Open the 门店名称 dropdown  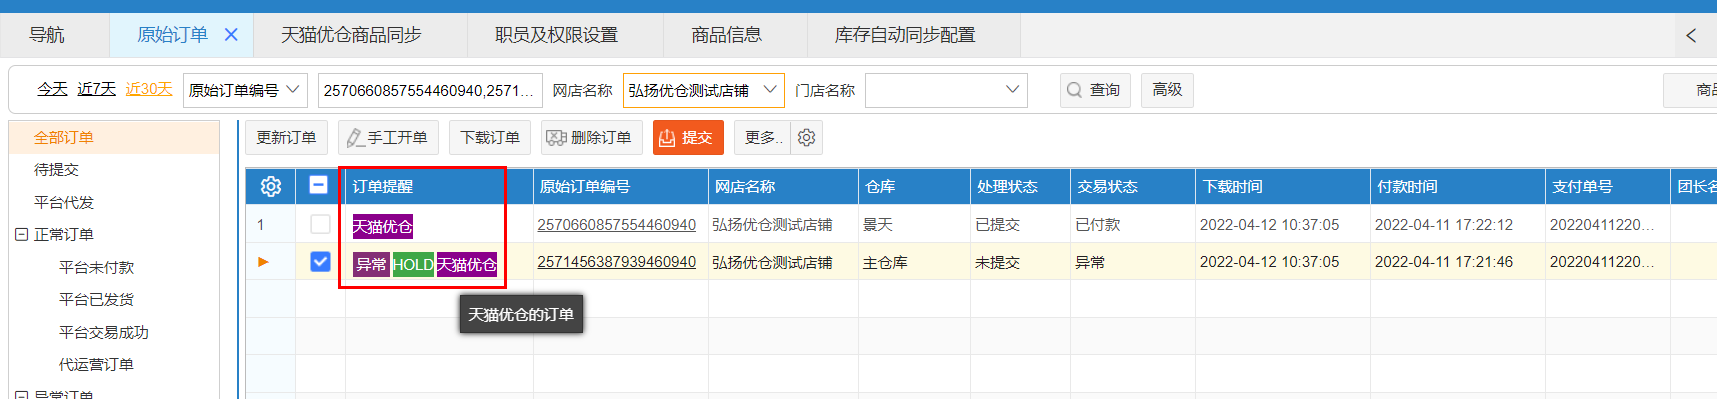[946, 90]
